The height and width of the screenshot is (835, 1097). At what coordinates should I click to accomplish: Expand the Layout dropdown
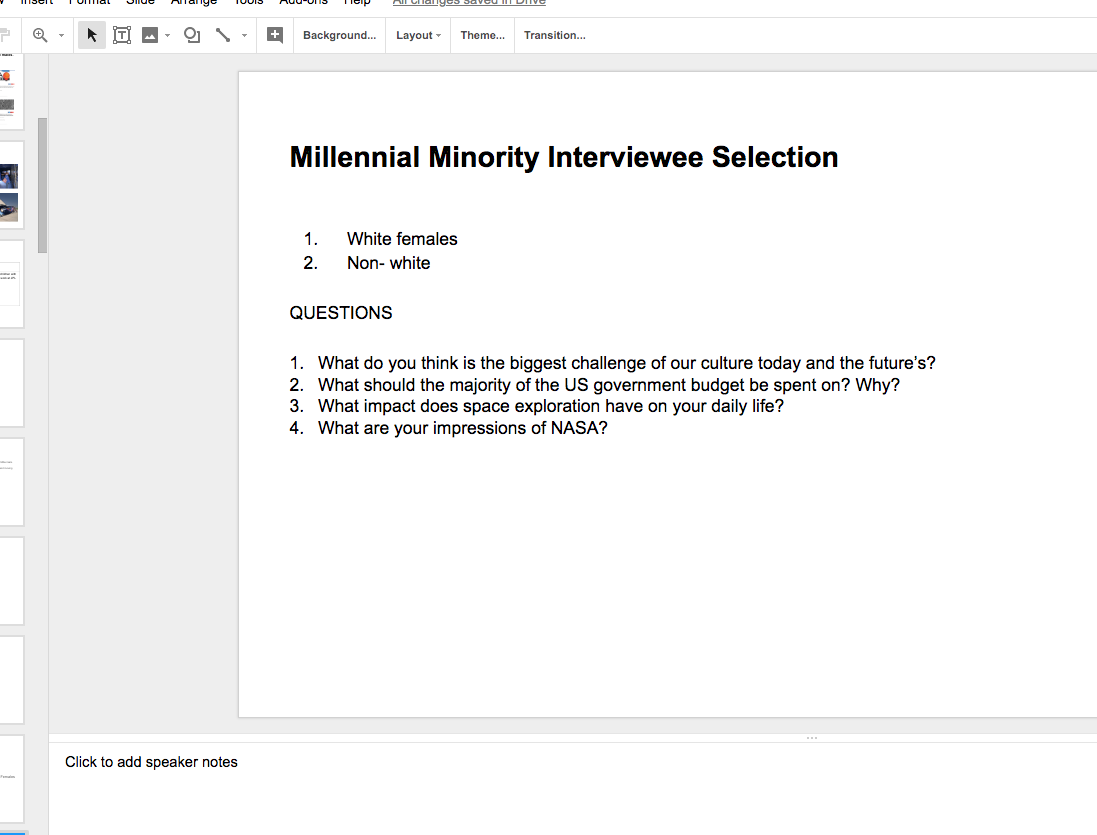(418, 35)
